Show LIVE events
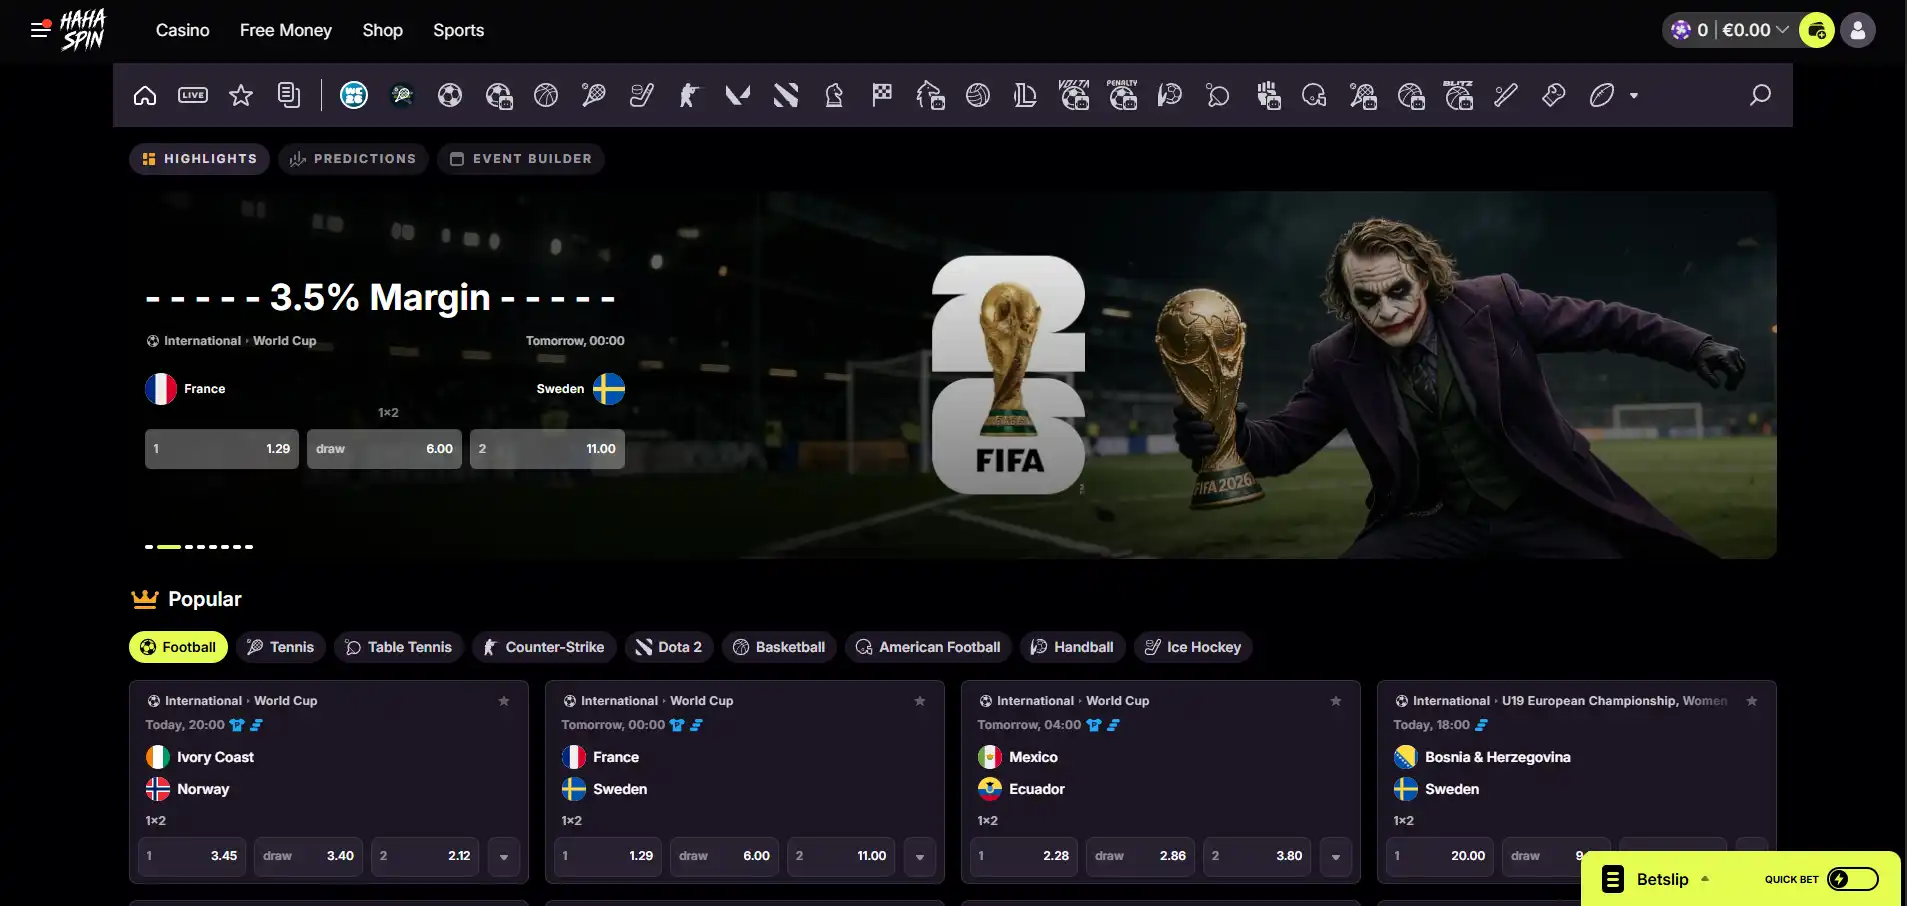This screenshot has width=1907, height=906. [x=193, y=95]
